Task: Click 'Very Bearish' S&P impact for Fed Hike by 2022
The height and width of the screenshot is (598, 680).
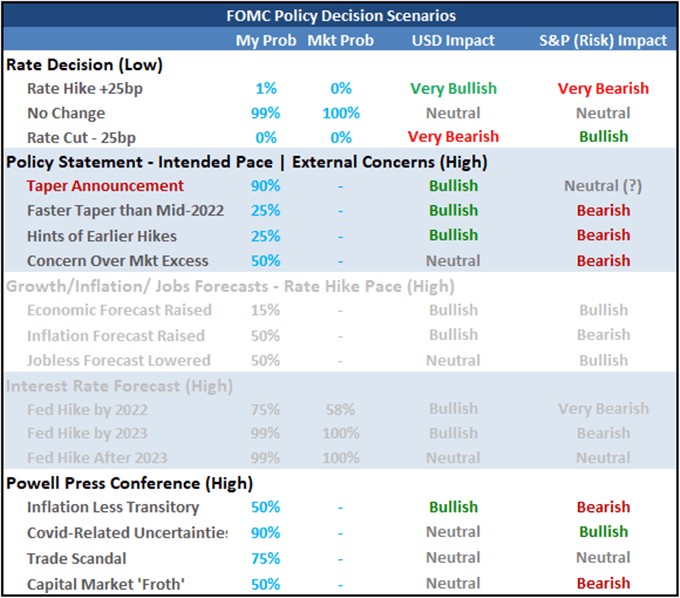Action: coord(603,409)
